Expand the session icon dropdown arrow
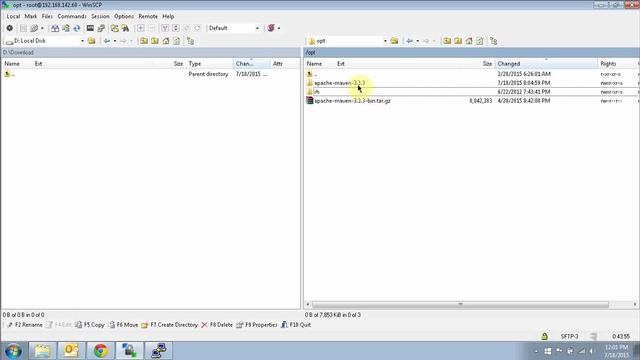The height and width of the screenshot is (360, 640). 279,28
